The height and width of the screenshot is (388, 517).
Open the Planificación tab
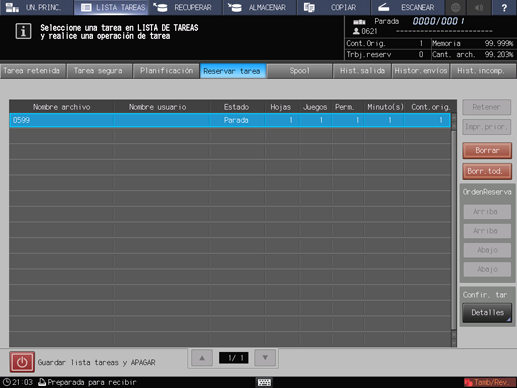coord(166,71)
